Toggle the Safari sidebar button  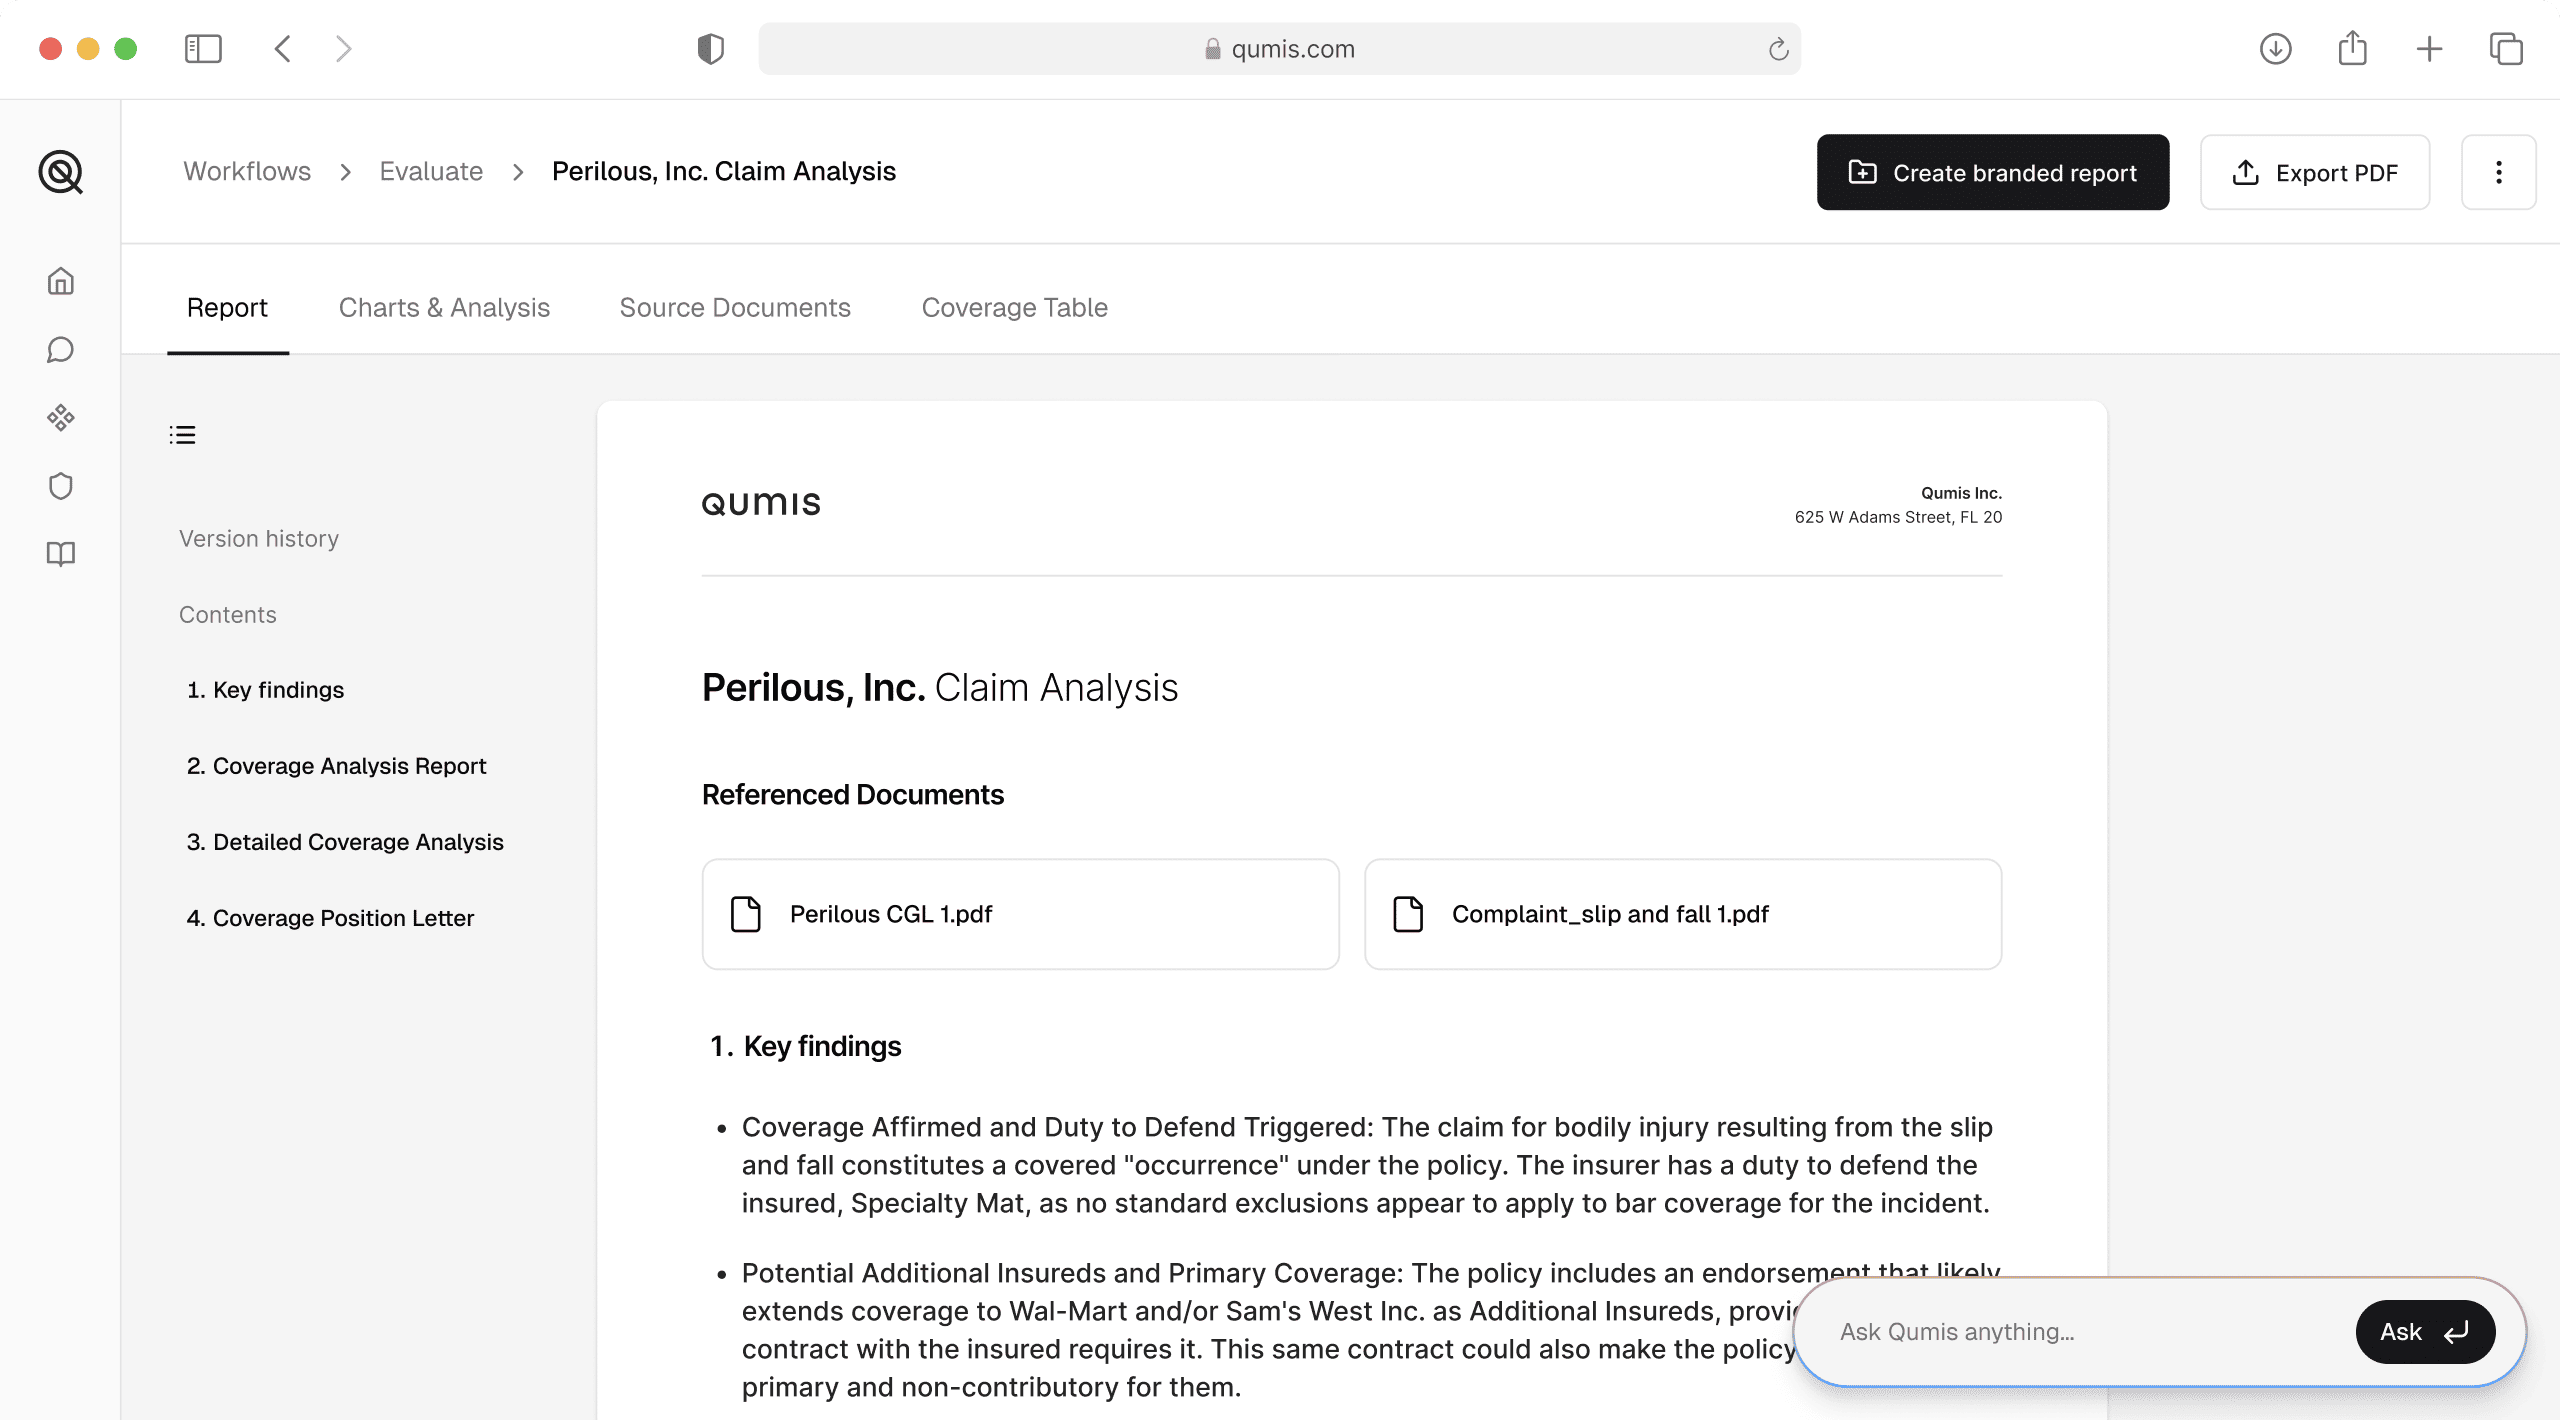pyautogui.click(x=202, y=48)
